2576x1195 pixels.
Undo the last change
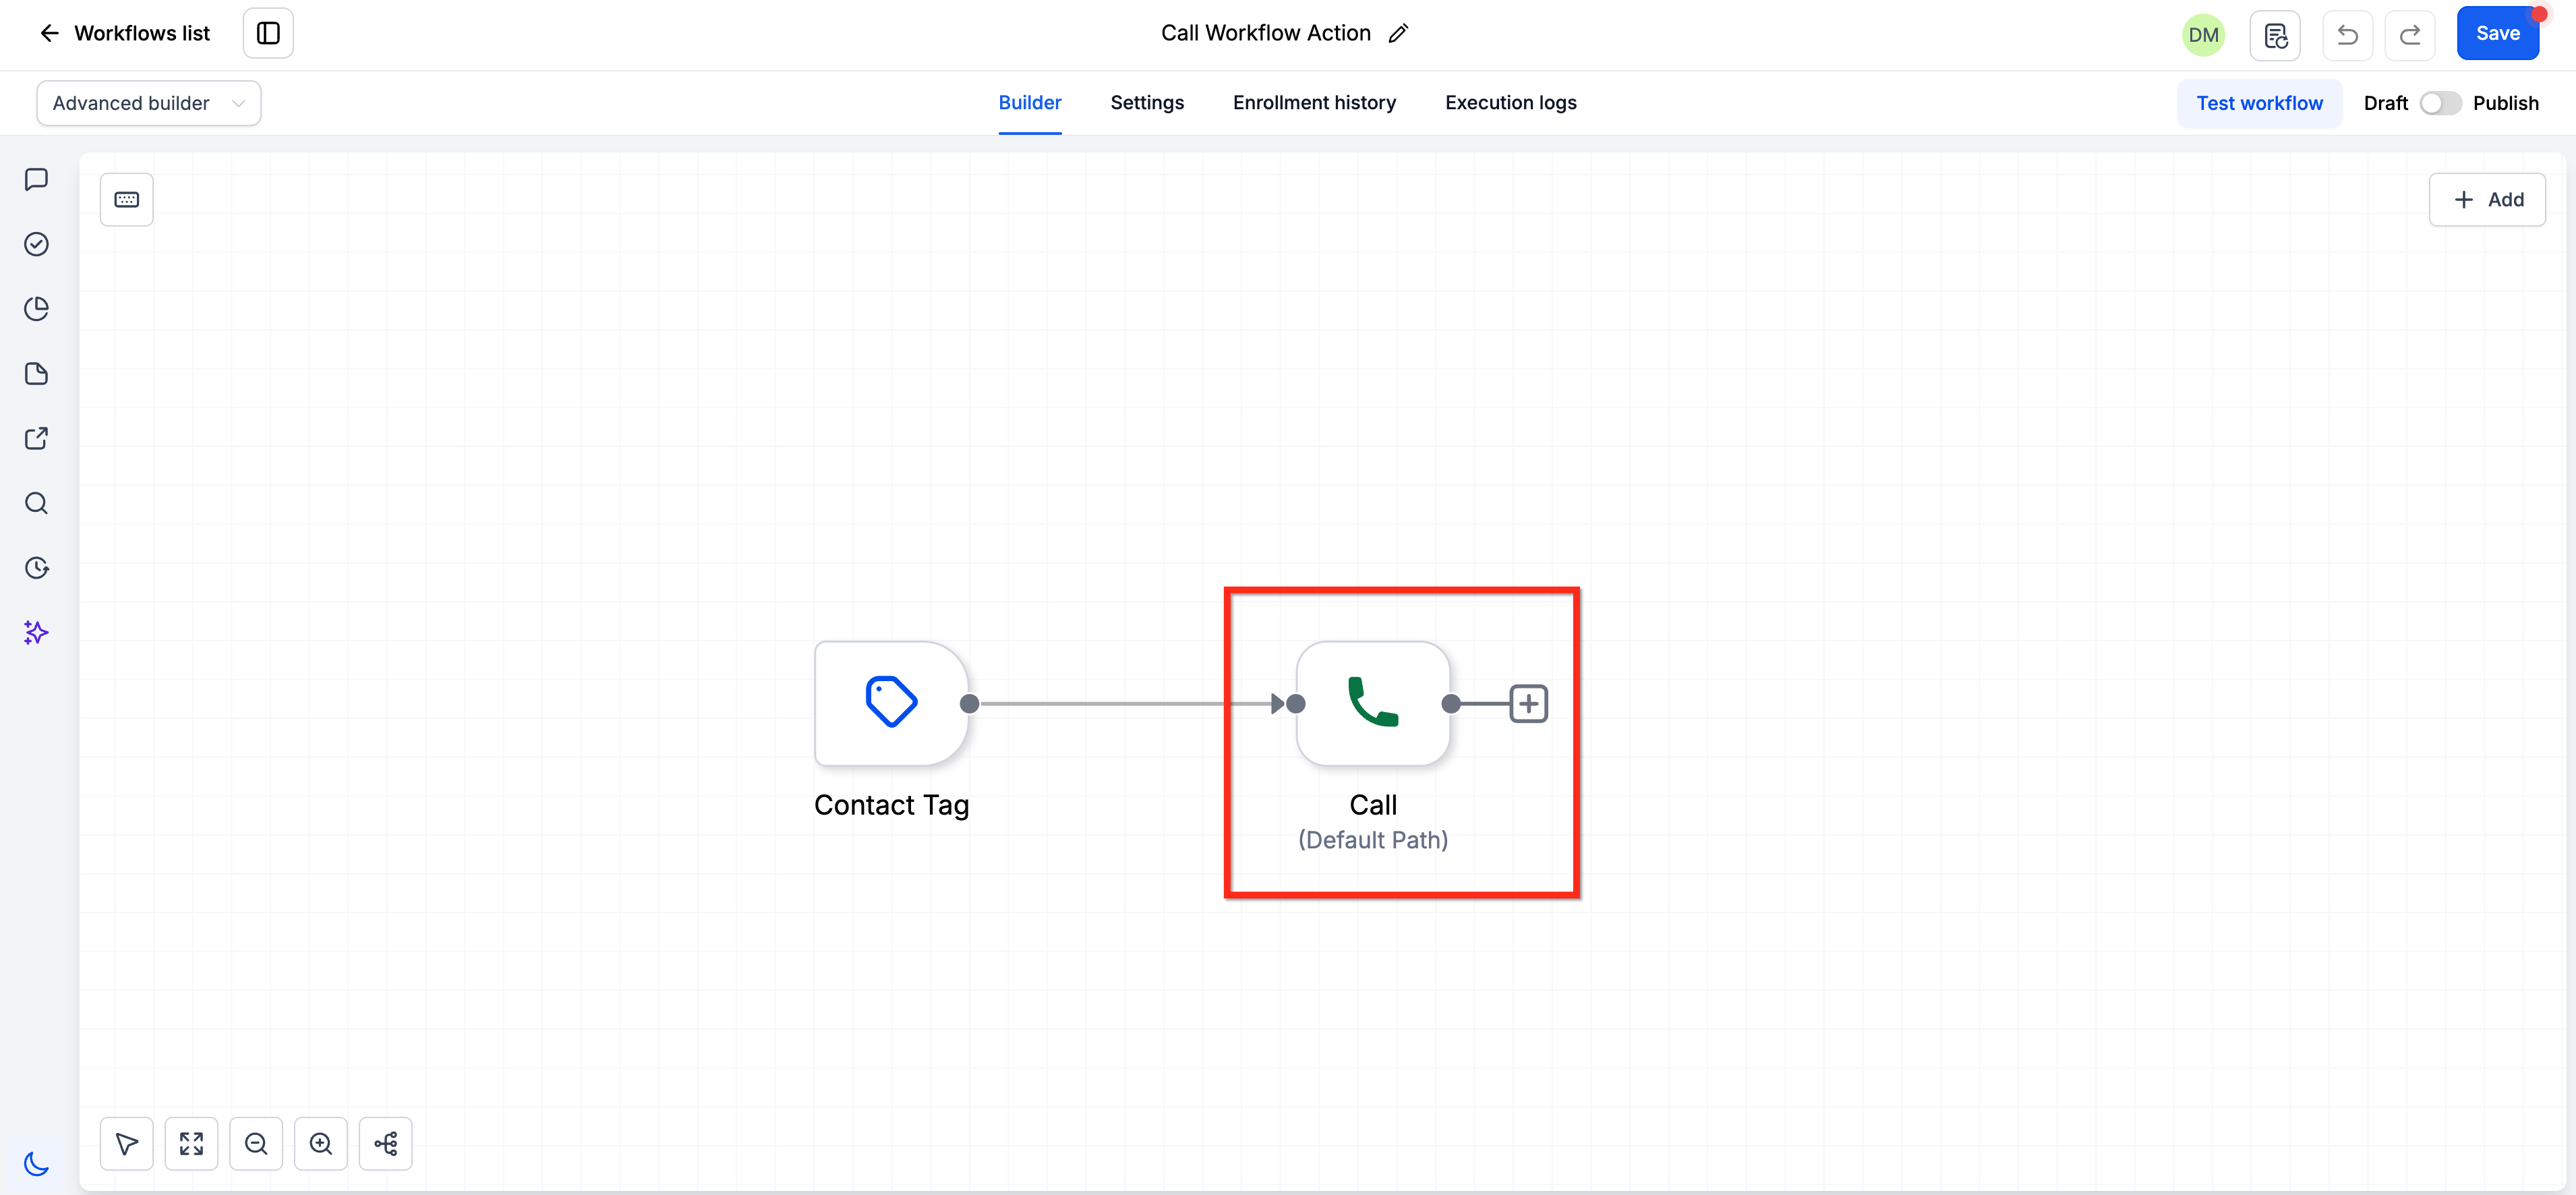click(2347, 35)
